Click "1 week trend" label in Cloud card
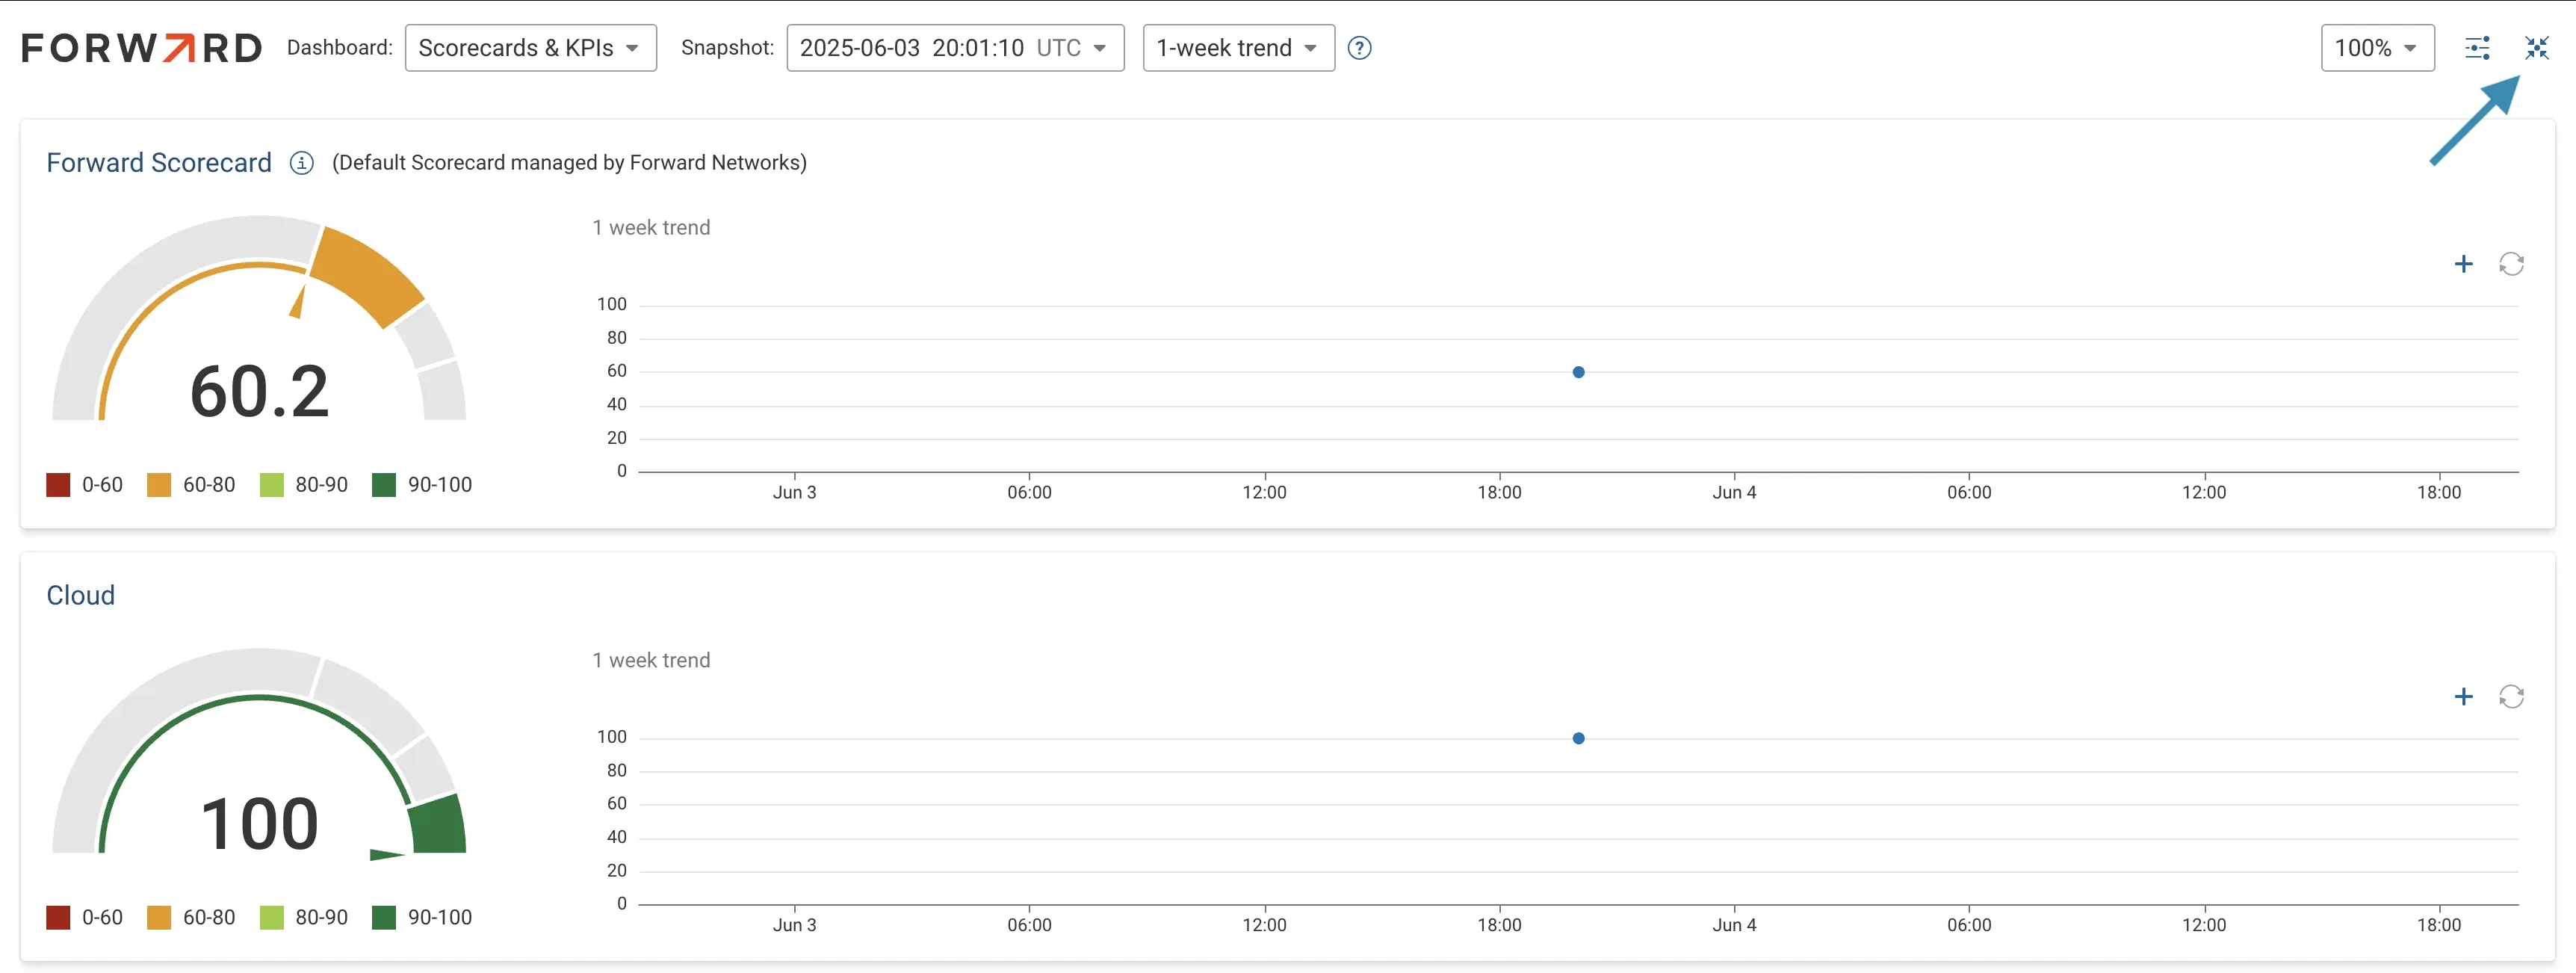 click(x=651, y=661)
